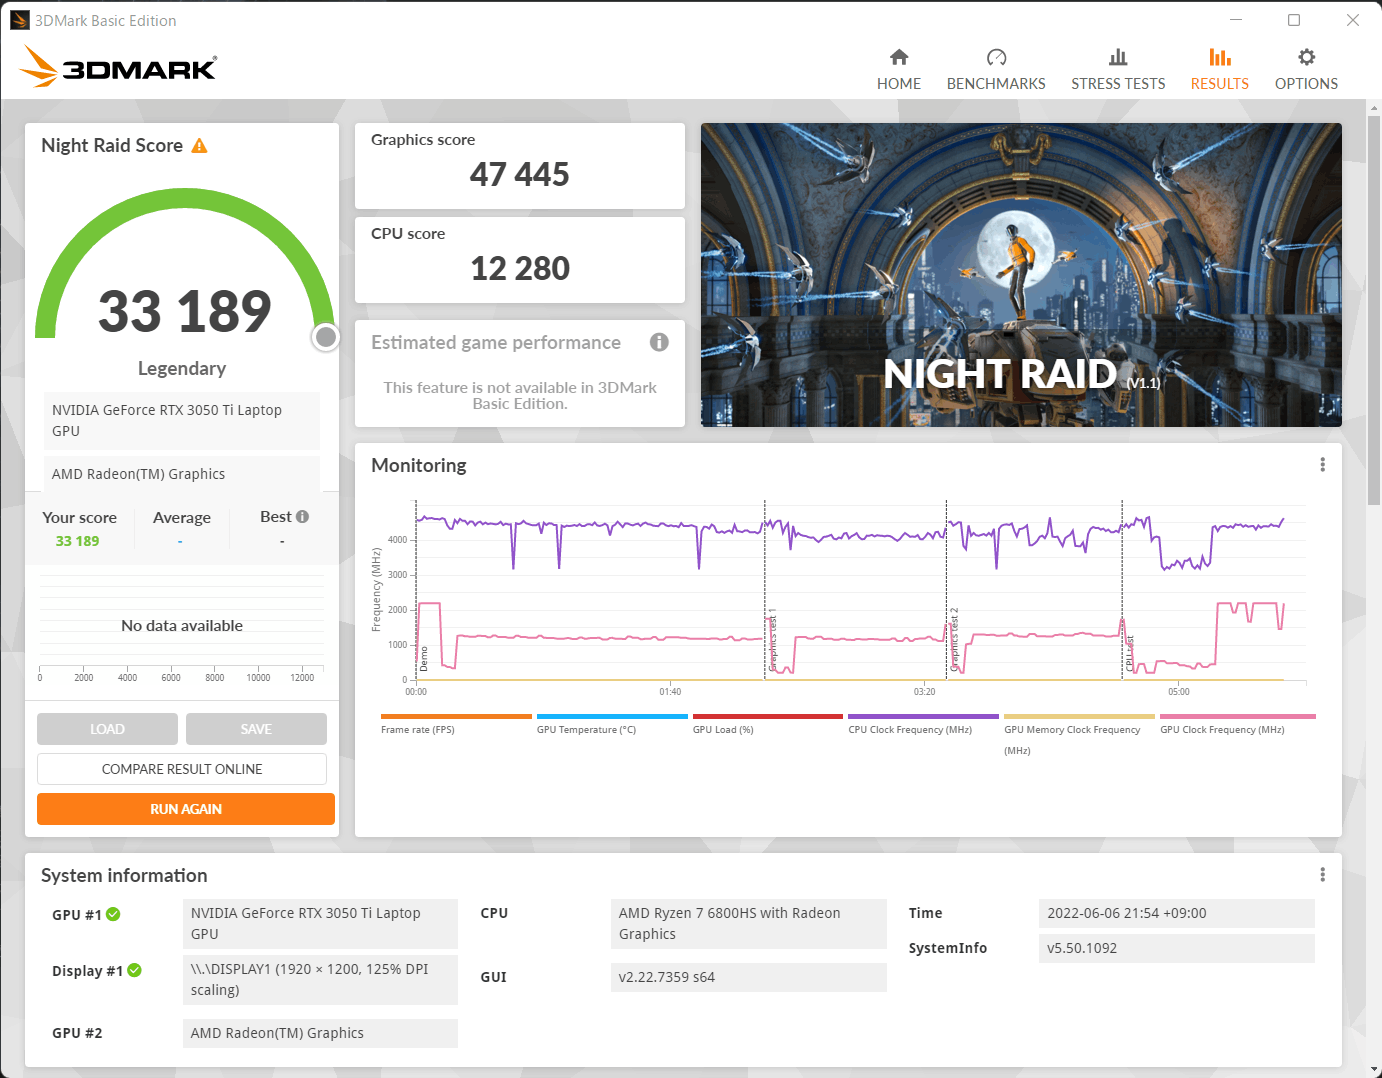Click the scrollbar up arrow
The height and width of the screenshot is (1078, 1382).
tap(1374, 107)
